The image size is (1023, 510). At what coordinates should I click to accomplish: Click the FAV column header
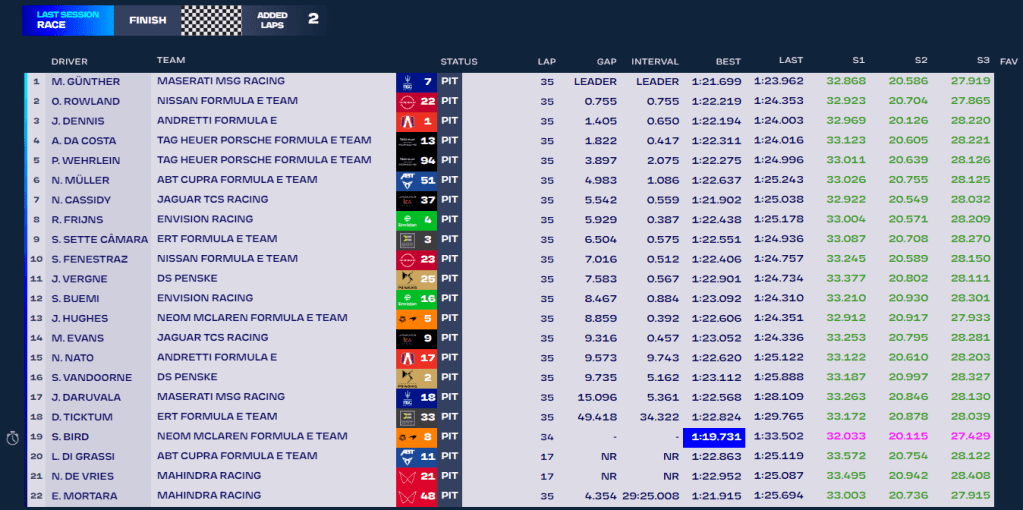tap(1008, 62)
